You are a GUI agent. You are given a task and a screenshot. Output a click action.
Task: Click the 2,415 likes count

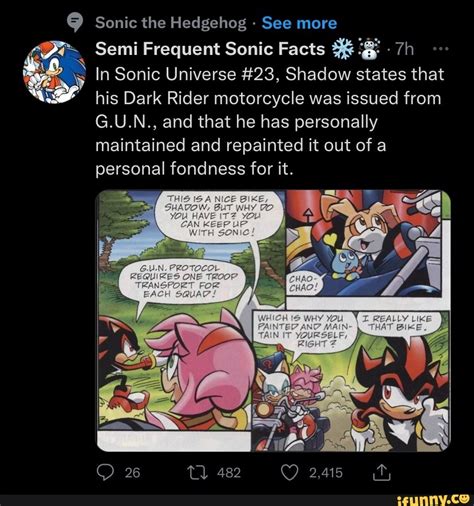326,473
